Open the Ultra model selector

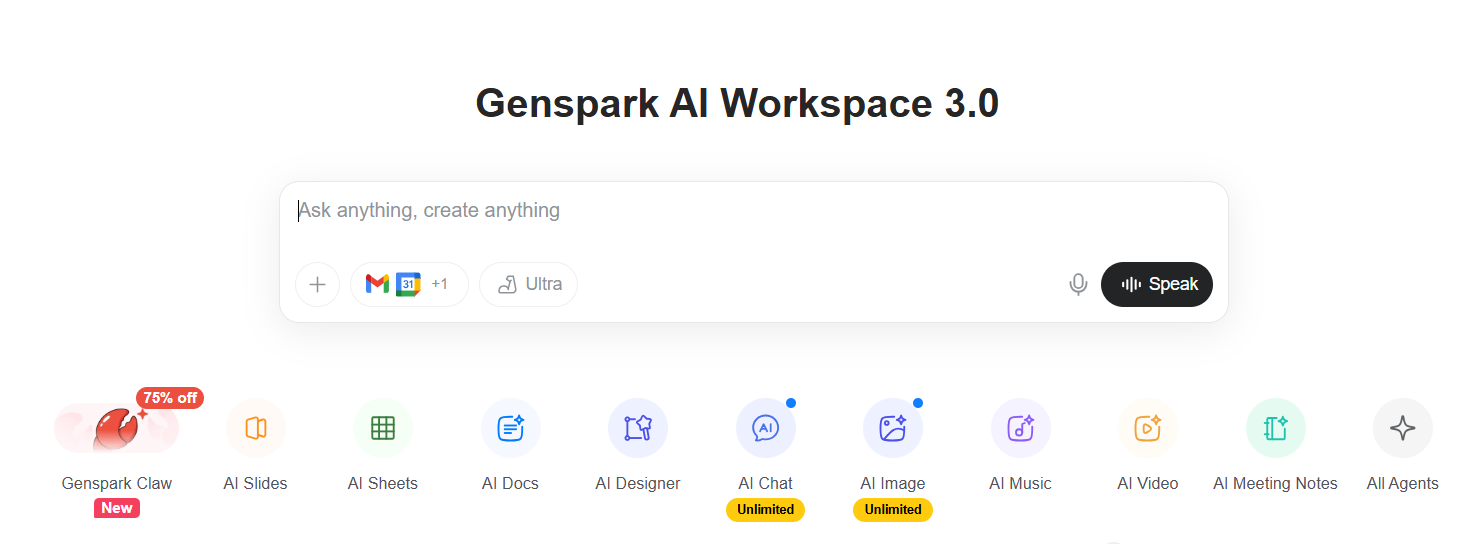tap(528, 284)
